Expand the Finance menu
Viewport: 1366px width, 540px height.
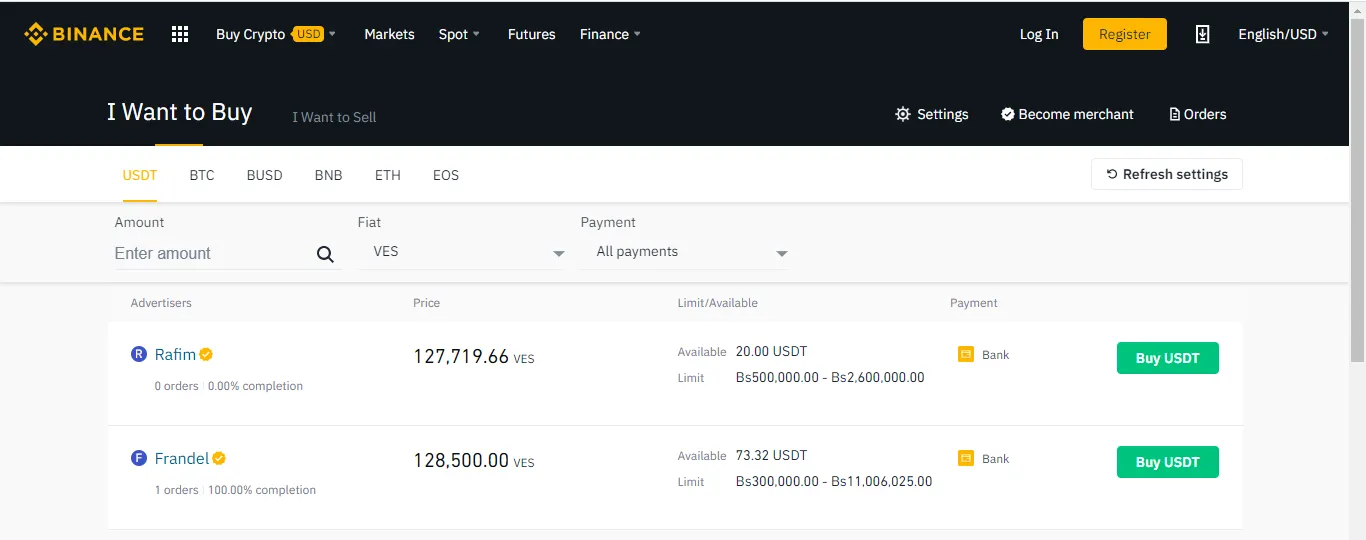pos(610,34)
